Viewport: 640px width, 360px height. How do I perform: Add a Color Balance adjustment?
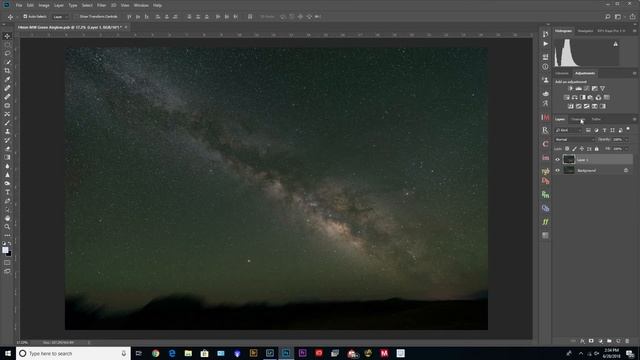pos(575,98)
